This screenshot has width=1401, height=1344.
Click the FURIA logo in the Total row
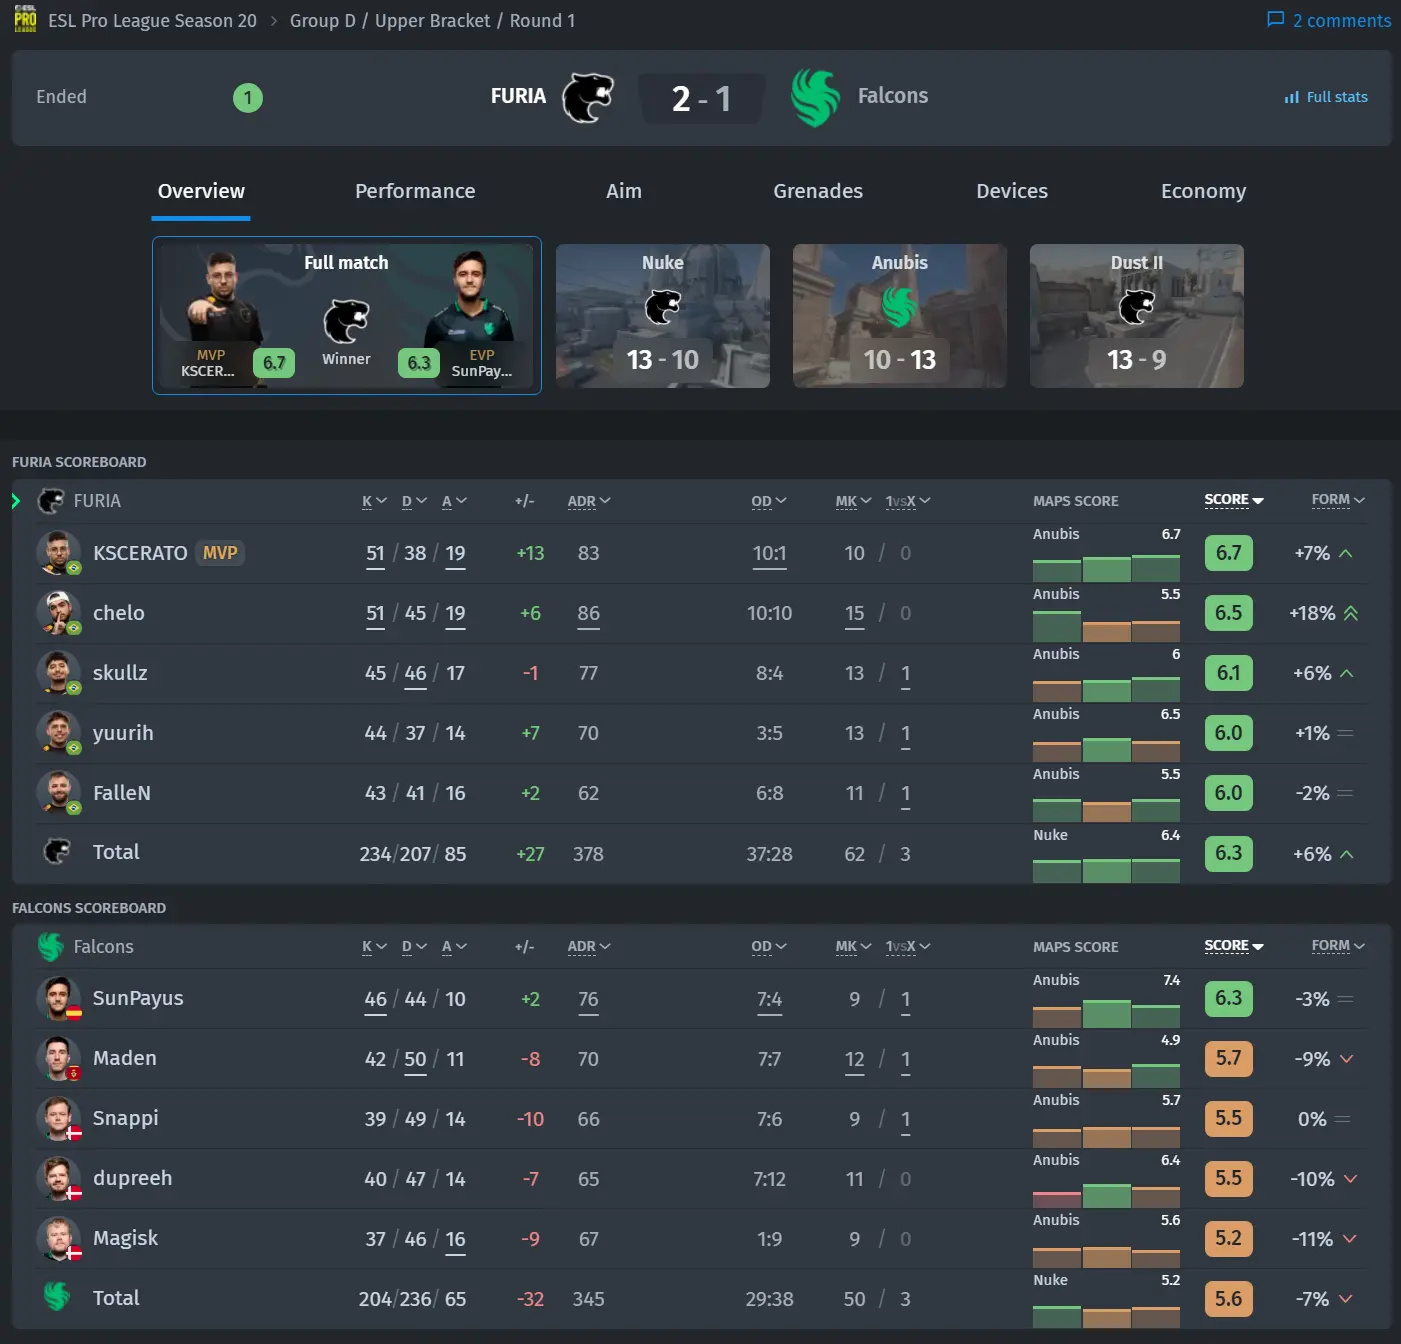[x=57, y=852]
